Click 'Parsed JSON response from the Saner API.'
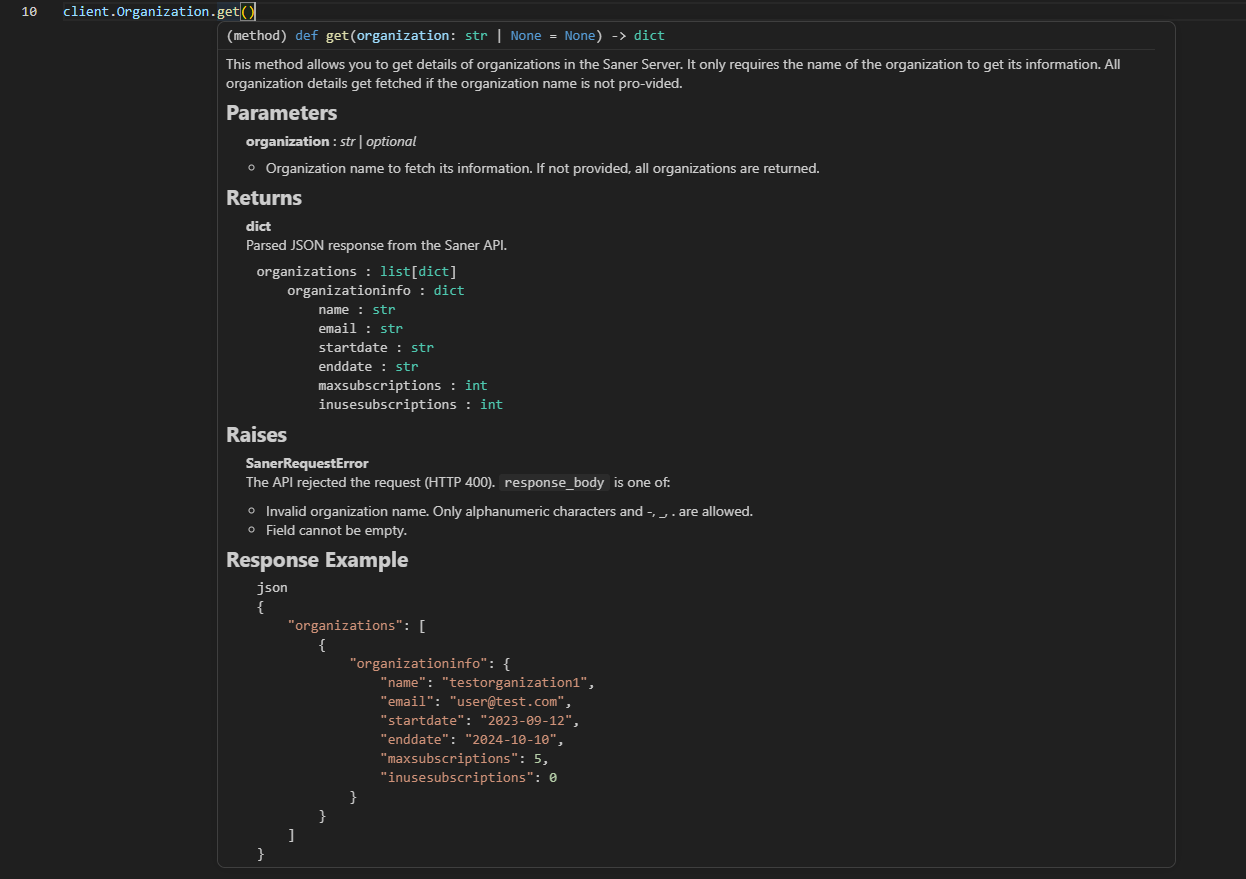Image resolution: width=1246 pixels, height=879 pixels. pos(377,244)
